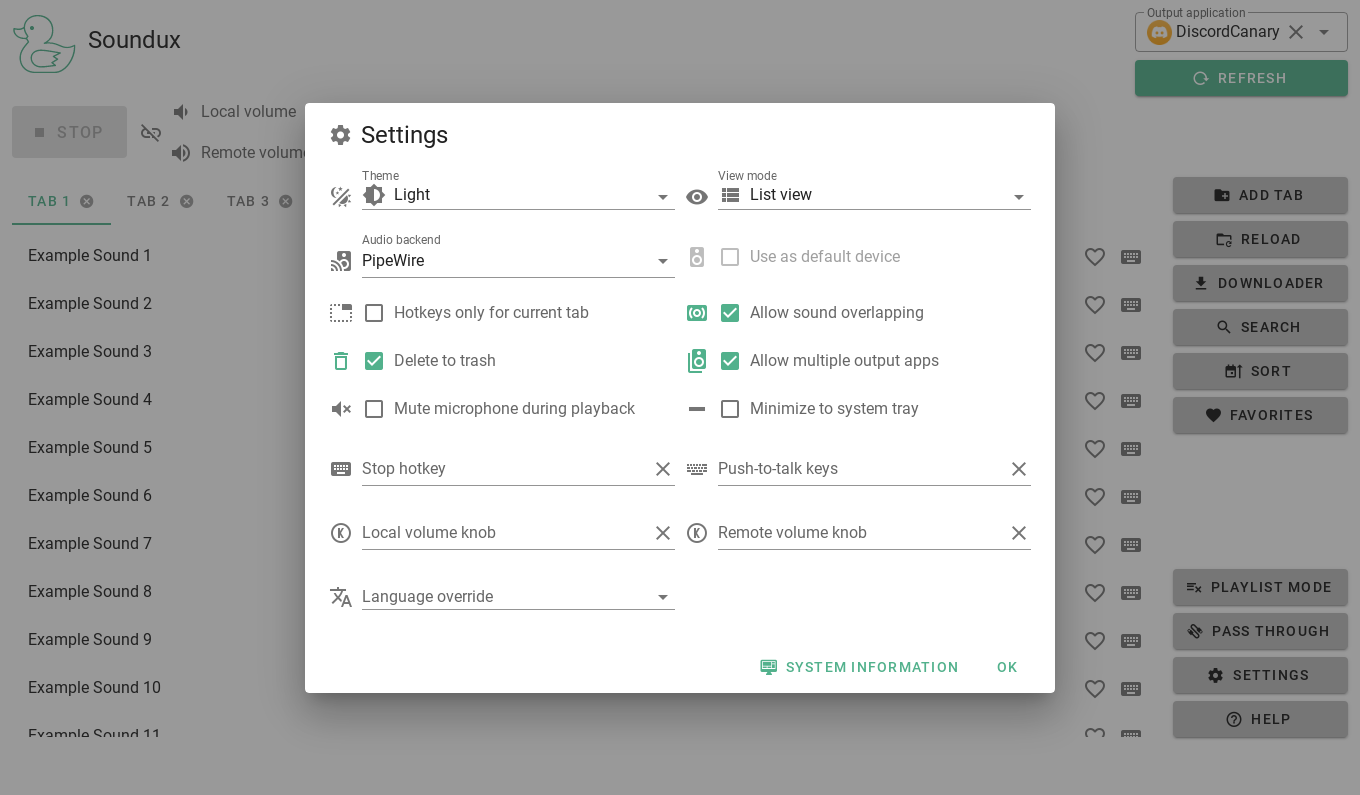Click the knob icon beside Remote volume knob

697,533
